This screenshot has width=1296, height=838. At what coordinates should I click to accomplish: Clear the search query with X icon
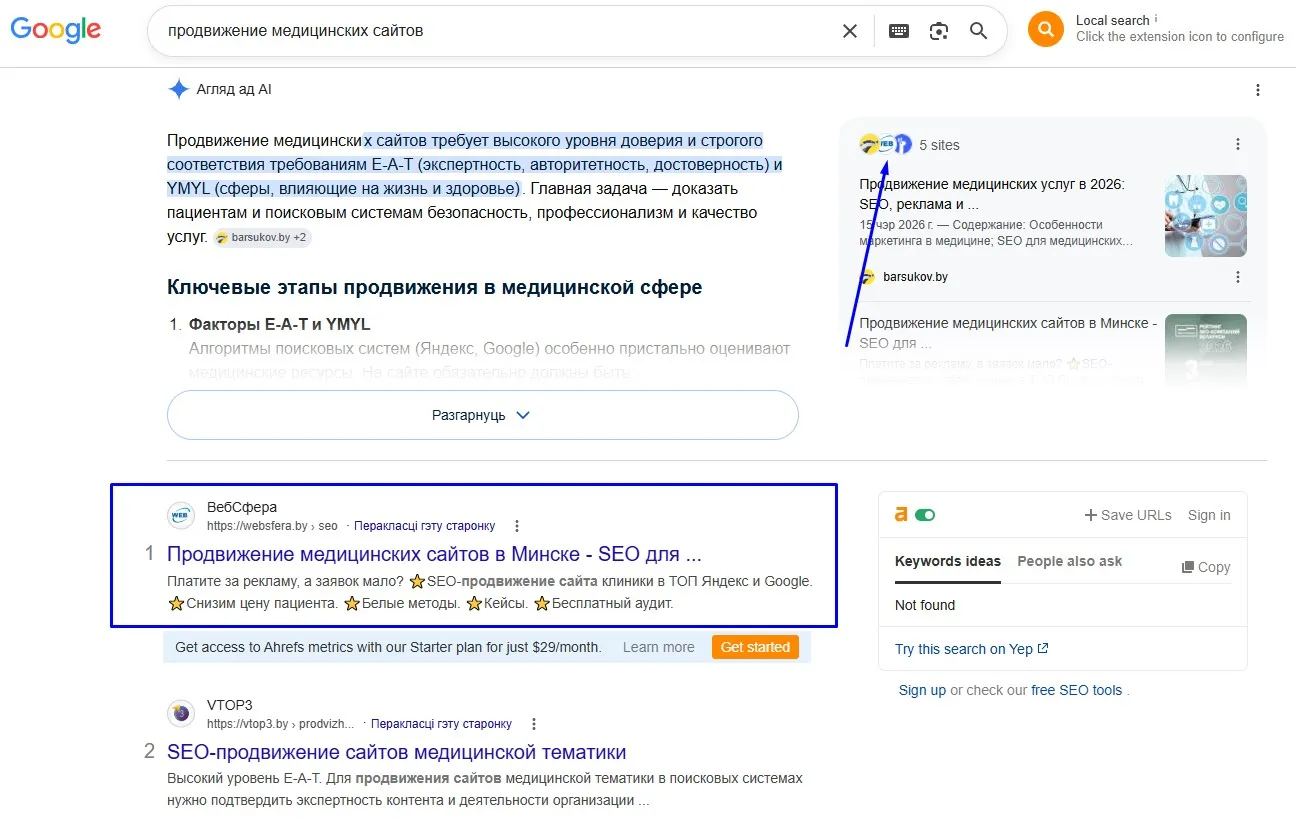(x=850, y=31)
